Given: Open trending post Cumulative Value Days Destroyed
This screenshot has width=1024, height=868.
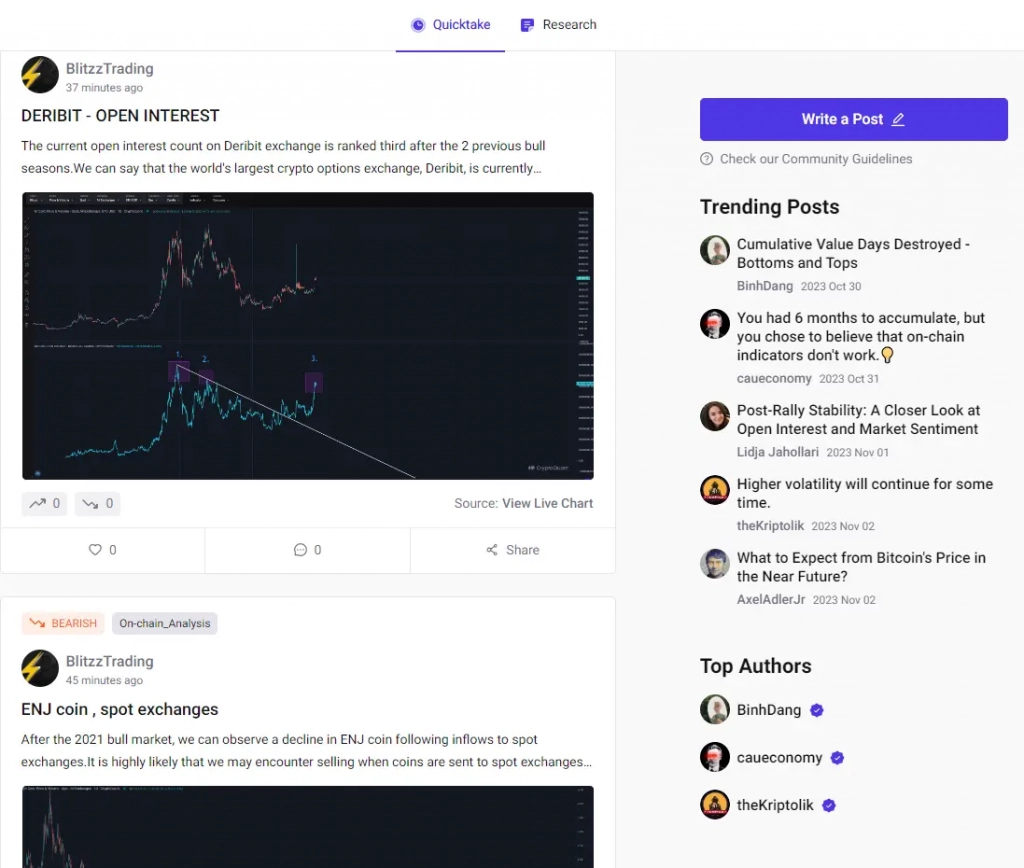Looking at the screenshot, I should [x=853, y=253].
